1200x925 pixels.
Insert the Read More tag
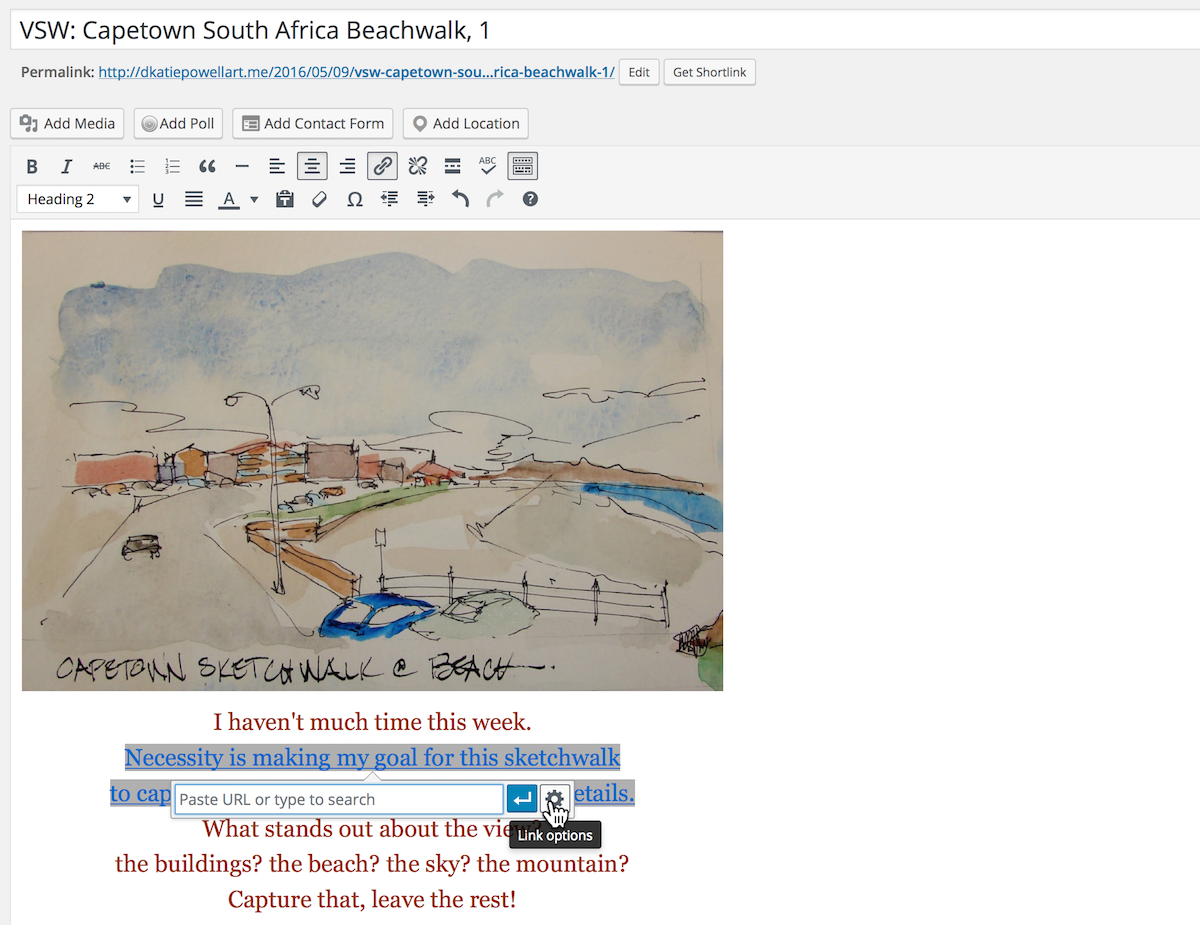(452, 166)
